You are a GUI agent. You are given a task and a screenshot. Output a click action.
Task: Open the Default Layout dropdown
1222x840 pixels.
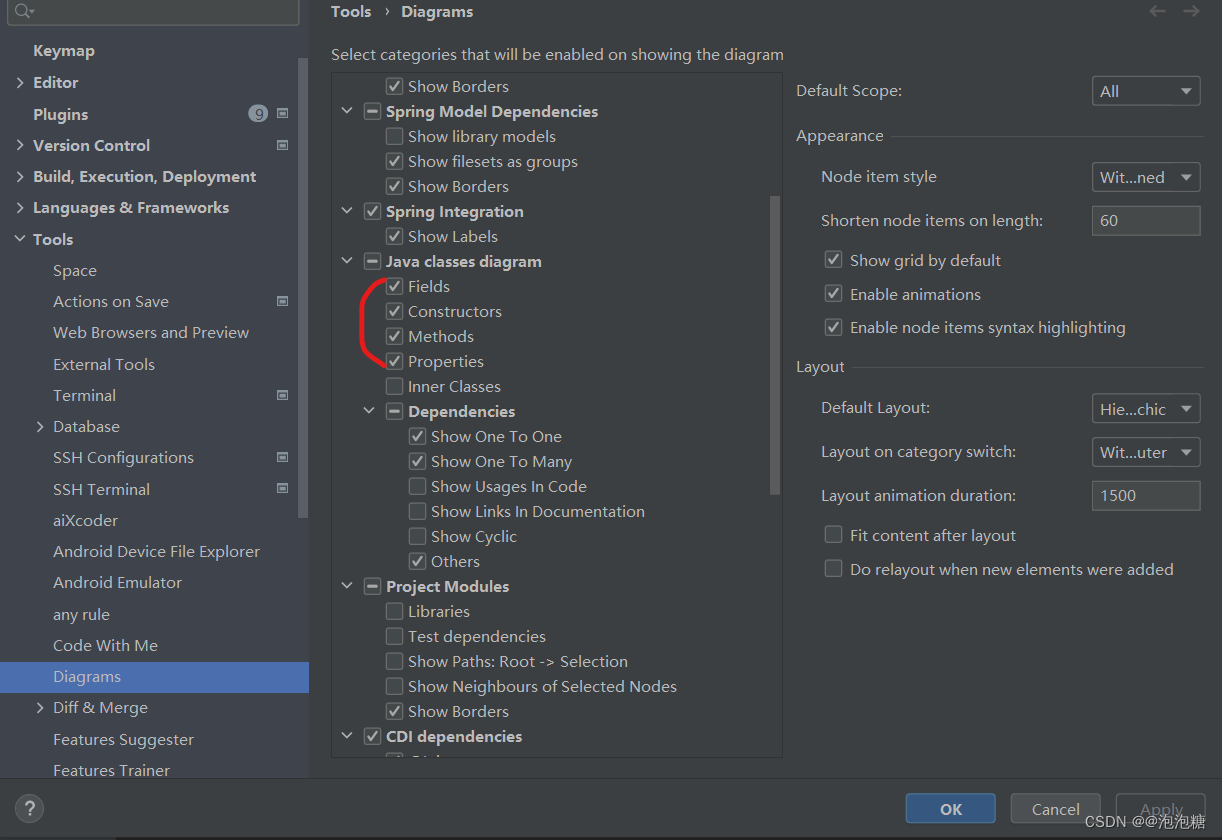(x=1146, y=408)
